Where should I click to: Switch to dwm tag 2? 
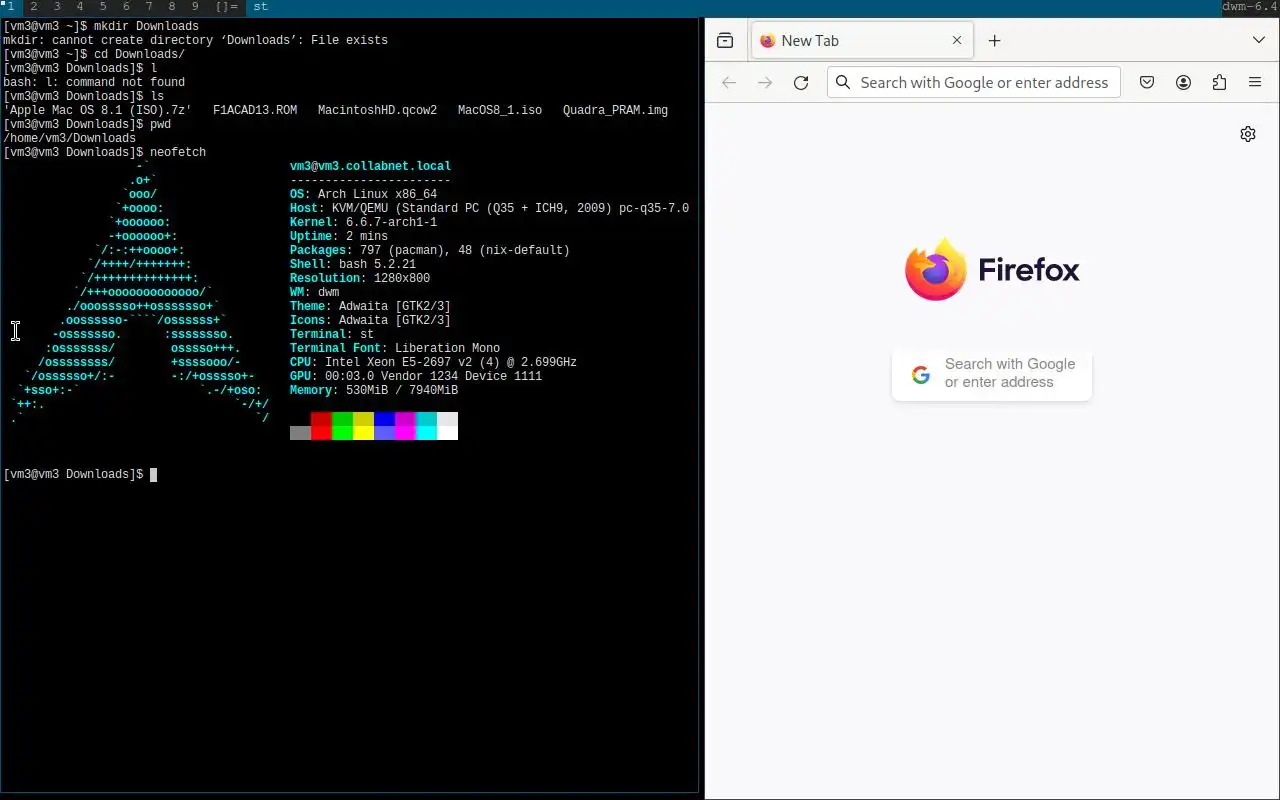(34, 7)
